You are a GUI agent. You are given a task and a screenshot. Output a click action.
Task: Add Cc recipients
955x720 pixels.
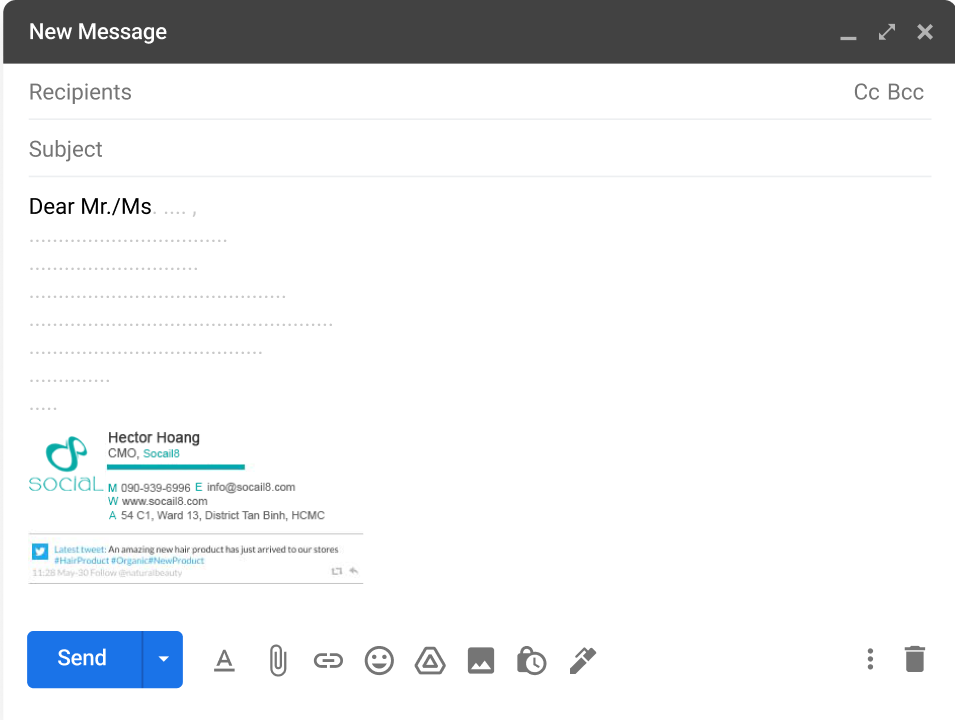click(x=866, y=92)
